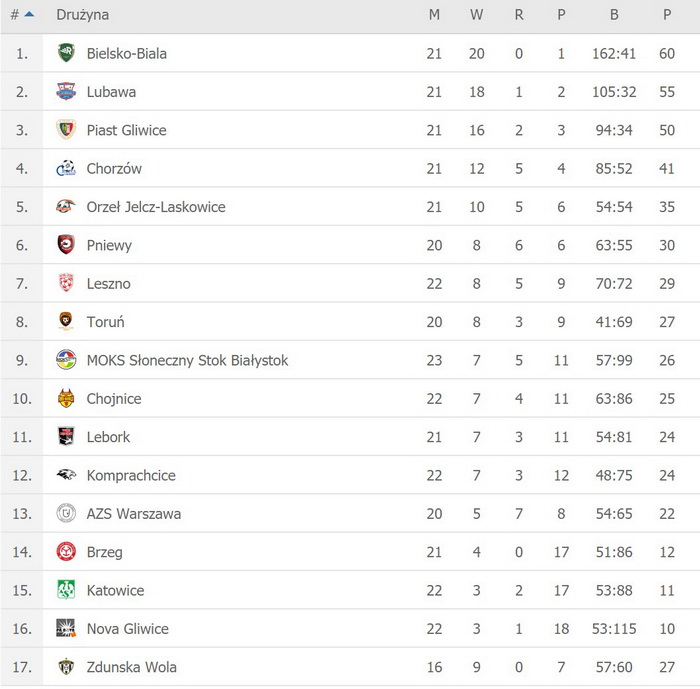Open the Chojnice team link
Screen dimensions: 700x689
pos(114,399)
